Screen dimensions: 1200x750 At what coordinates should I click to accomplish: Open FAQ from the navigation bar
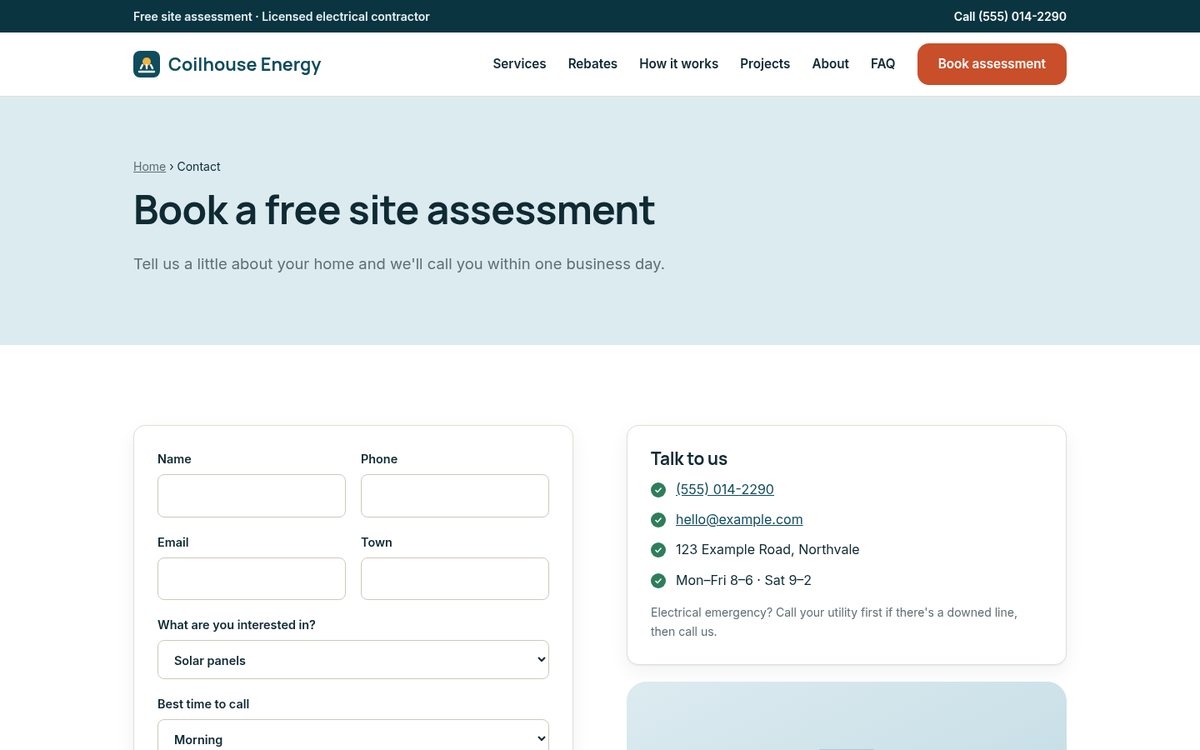883,64
